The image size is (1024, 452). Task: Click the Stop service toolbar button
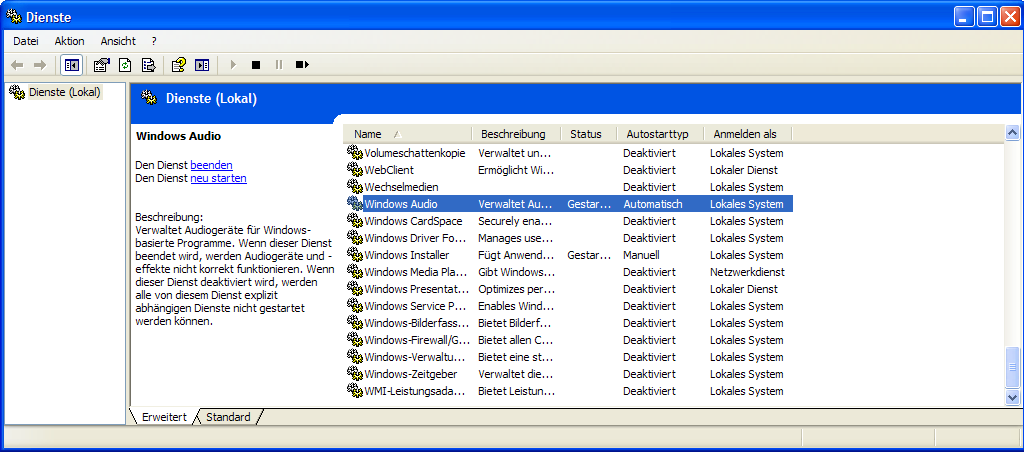click(256, 65)
